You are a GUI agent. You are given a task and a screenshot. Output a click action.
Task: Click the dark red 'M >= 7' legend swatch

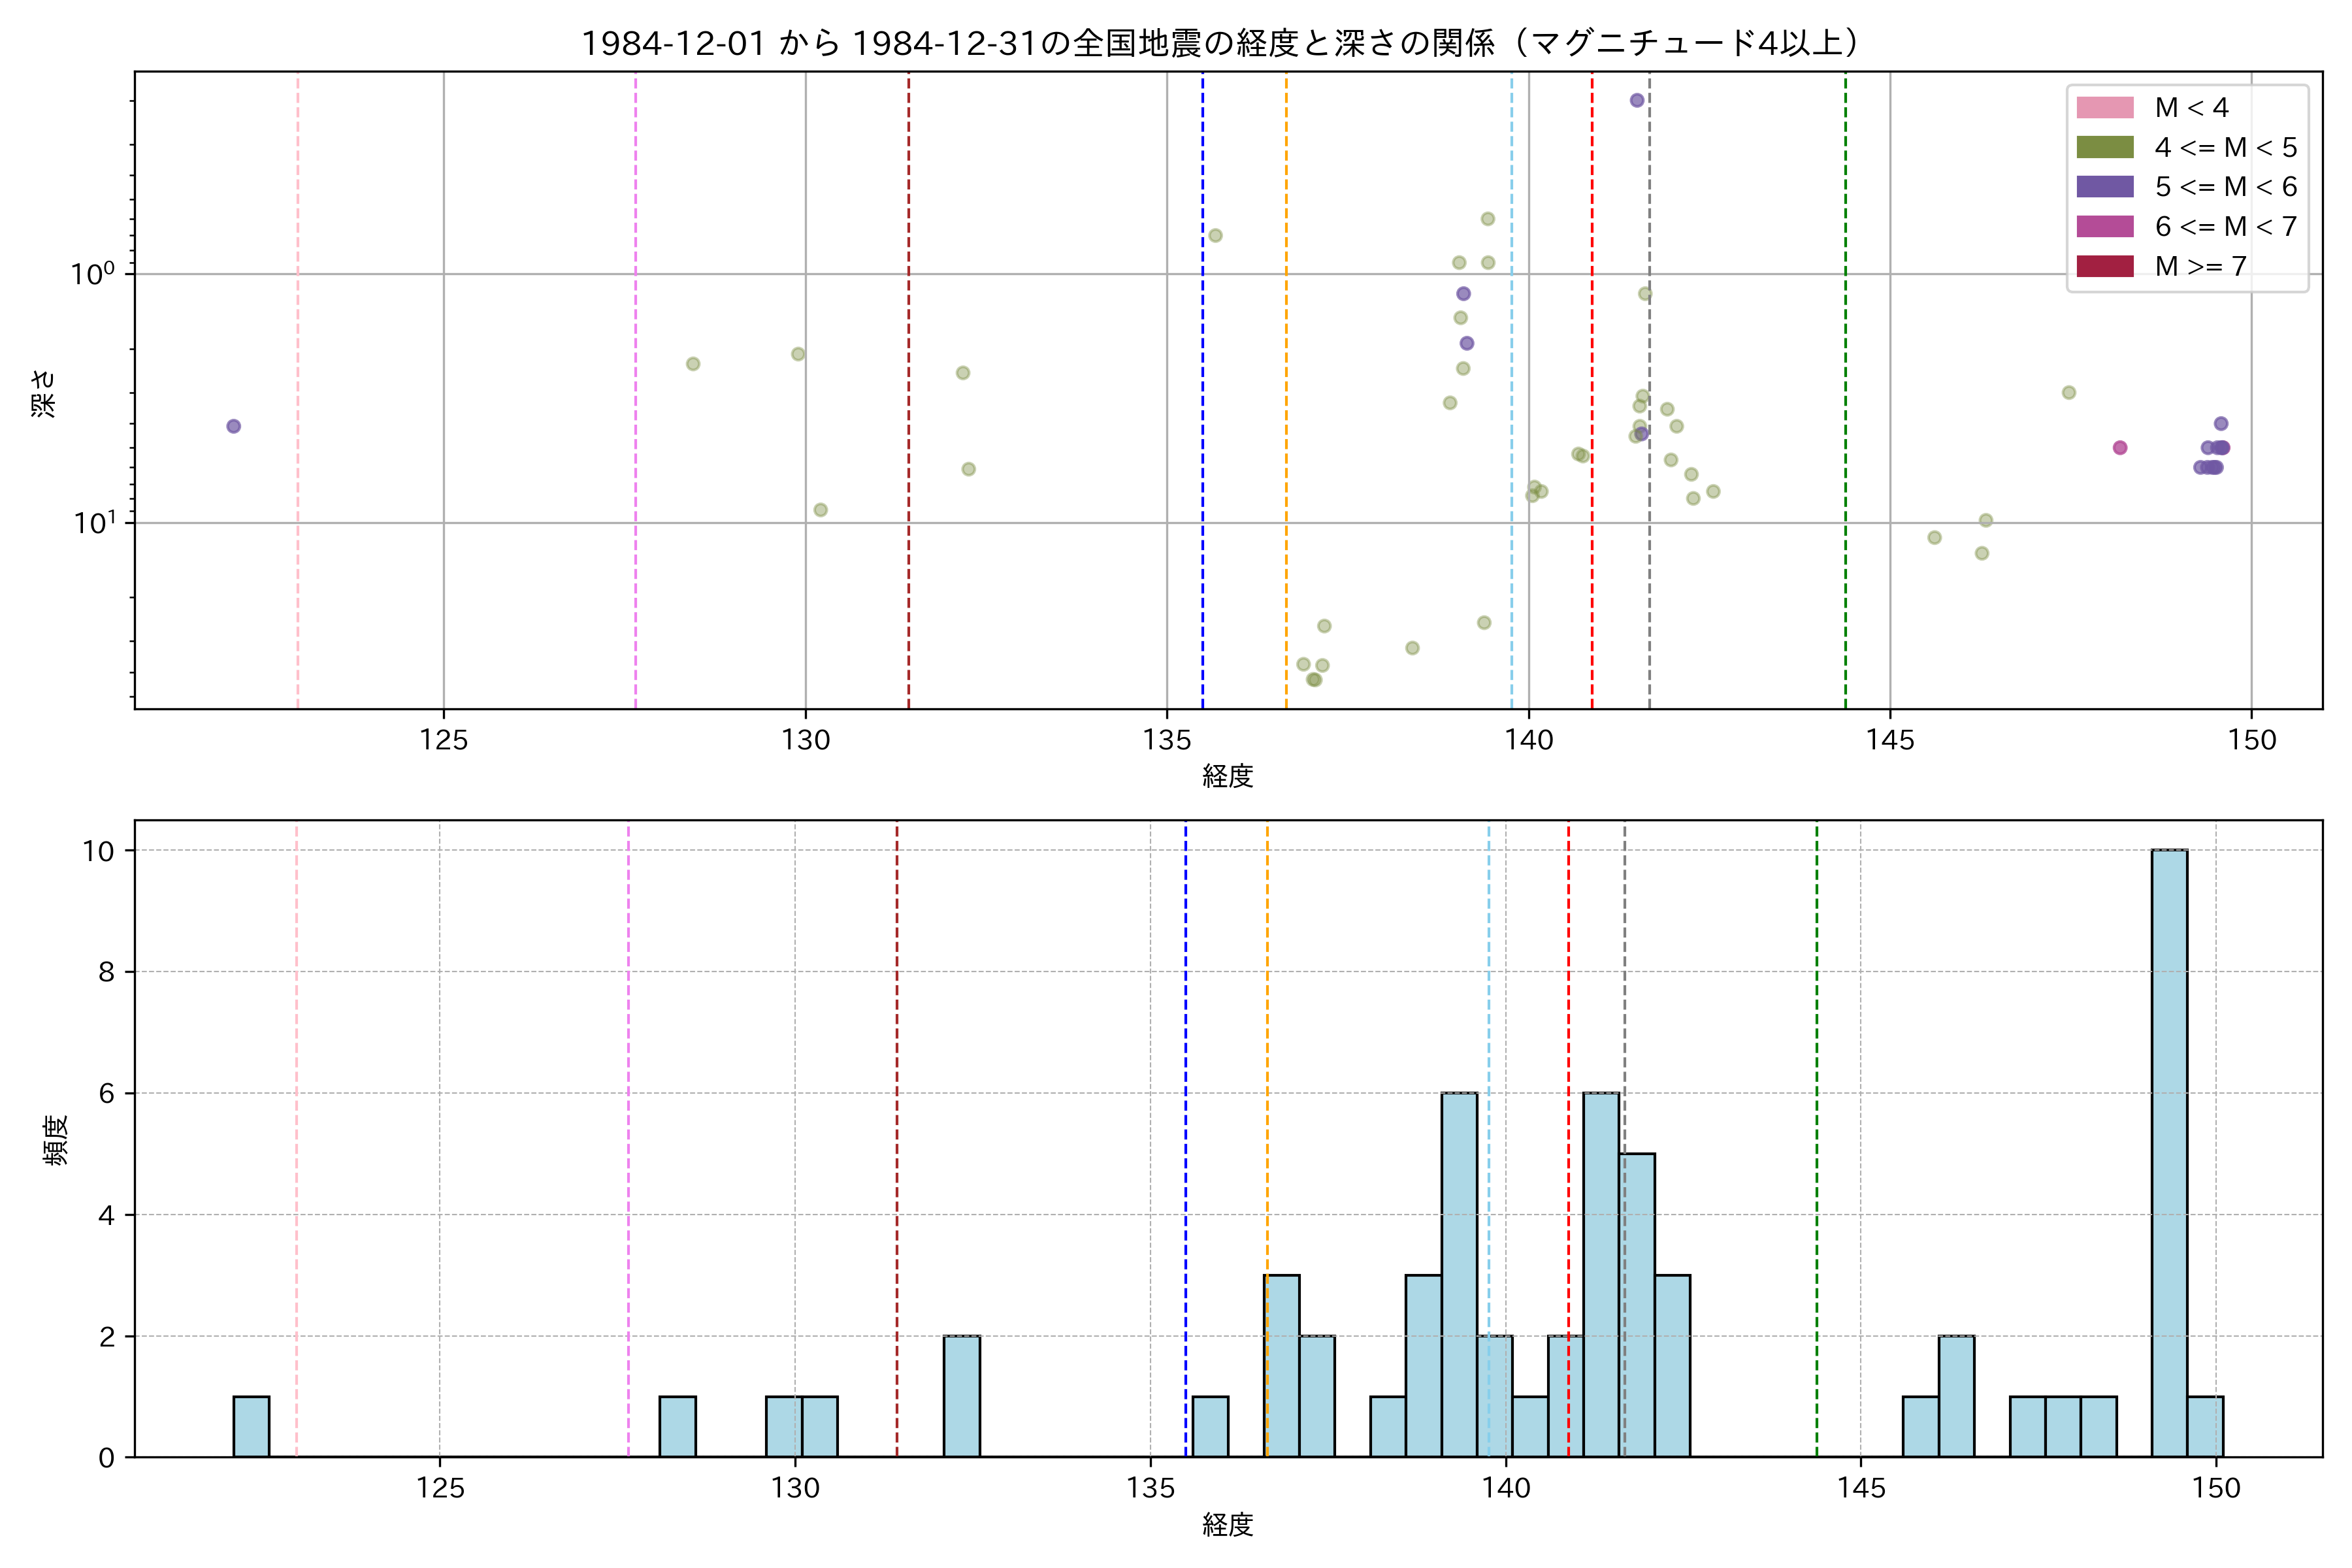[x=2104, y=266]
